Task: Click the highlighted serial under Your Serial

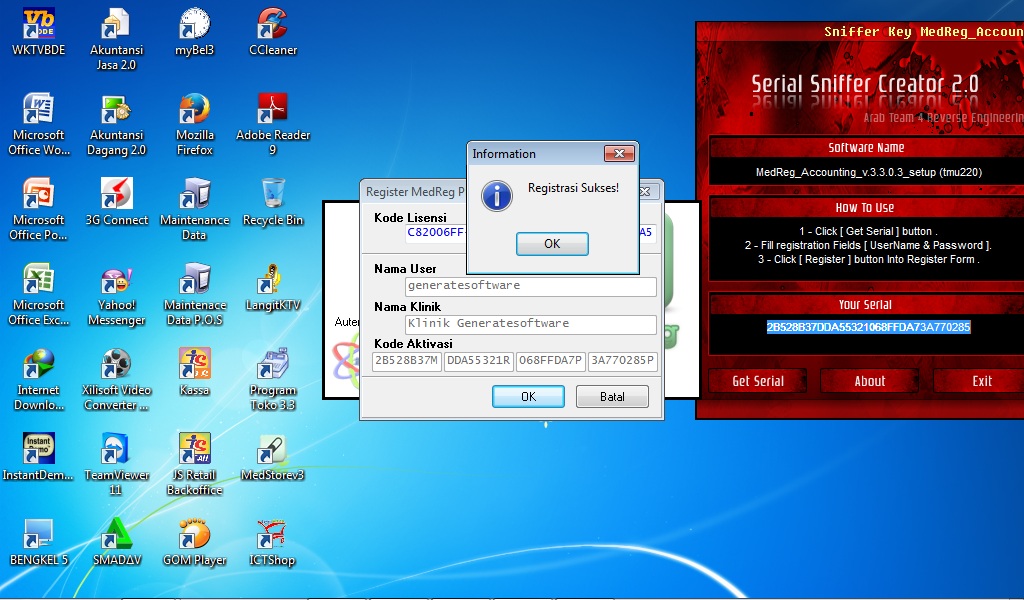Action: point(869,327)
